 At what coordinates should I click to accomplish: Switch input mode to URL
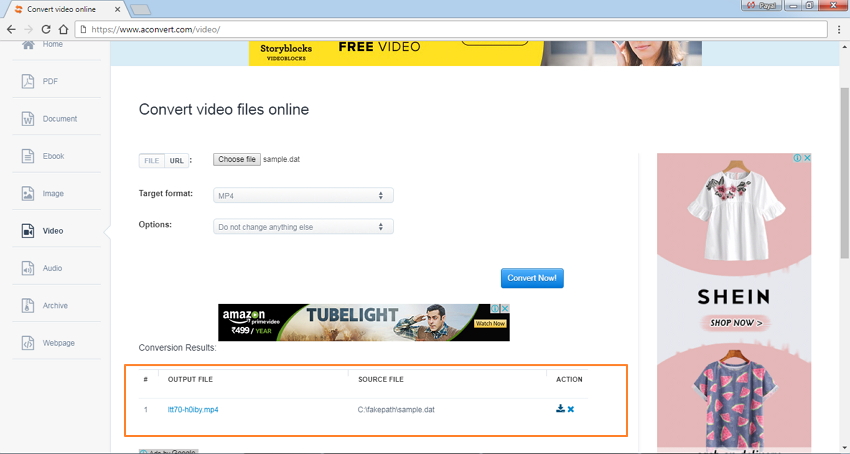(176, 160)
